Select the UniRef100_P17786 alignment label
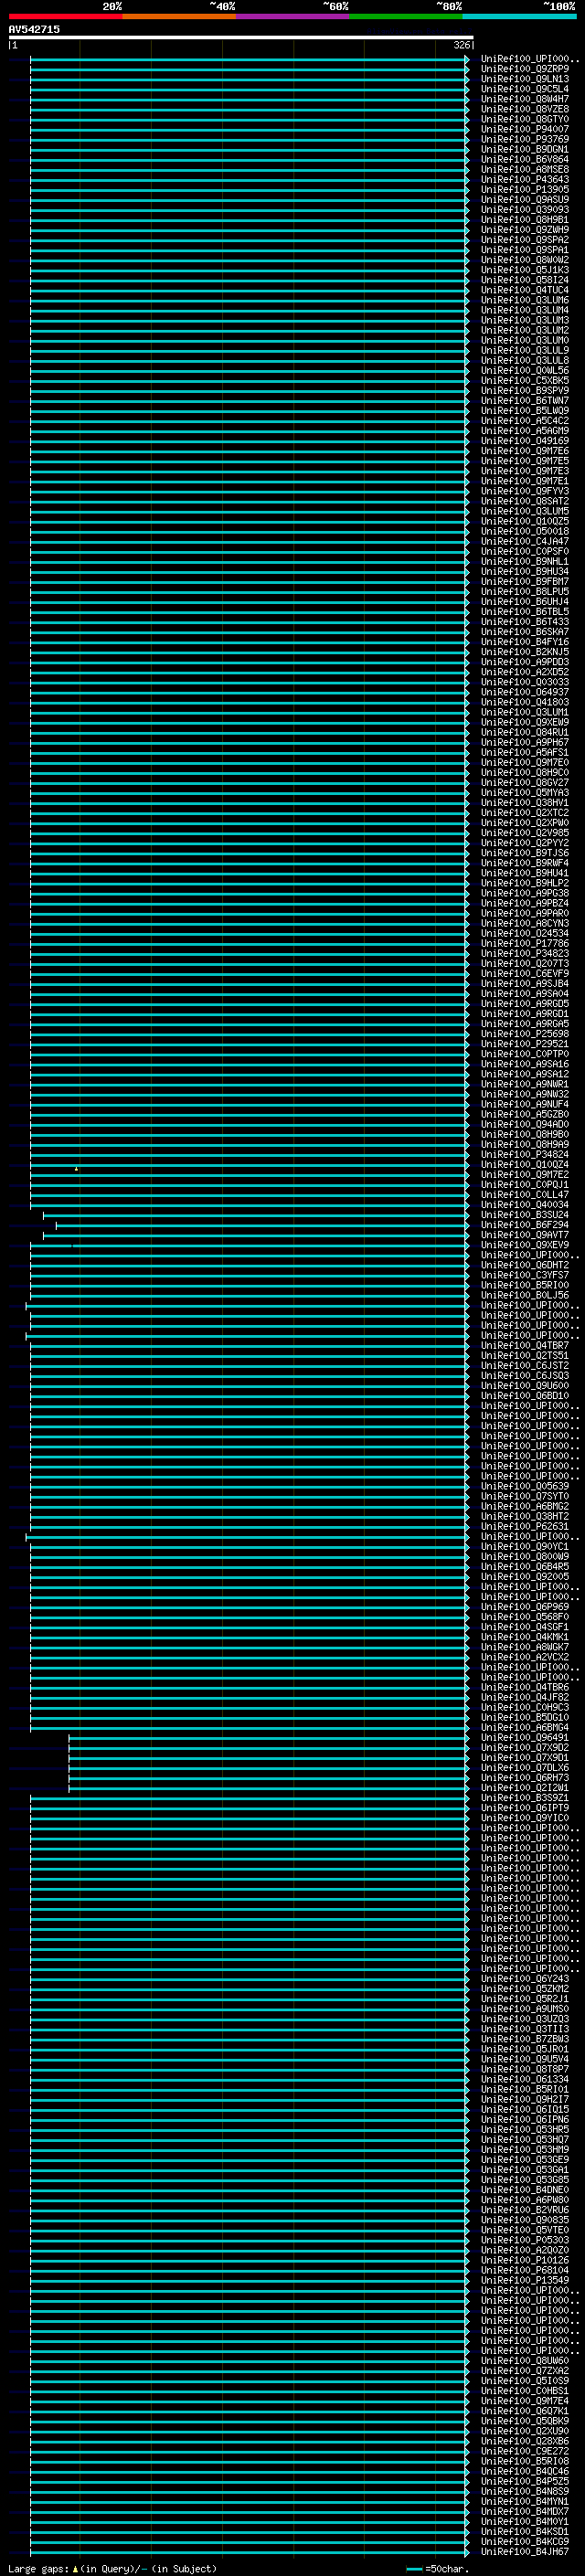Image resolution: width=585 pixels, height=2576 pixels. coord(525,944)
